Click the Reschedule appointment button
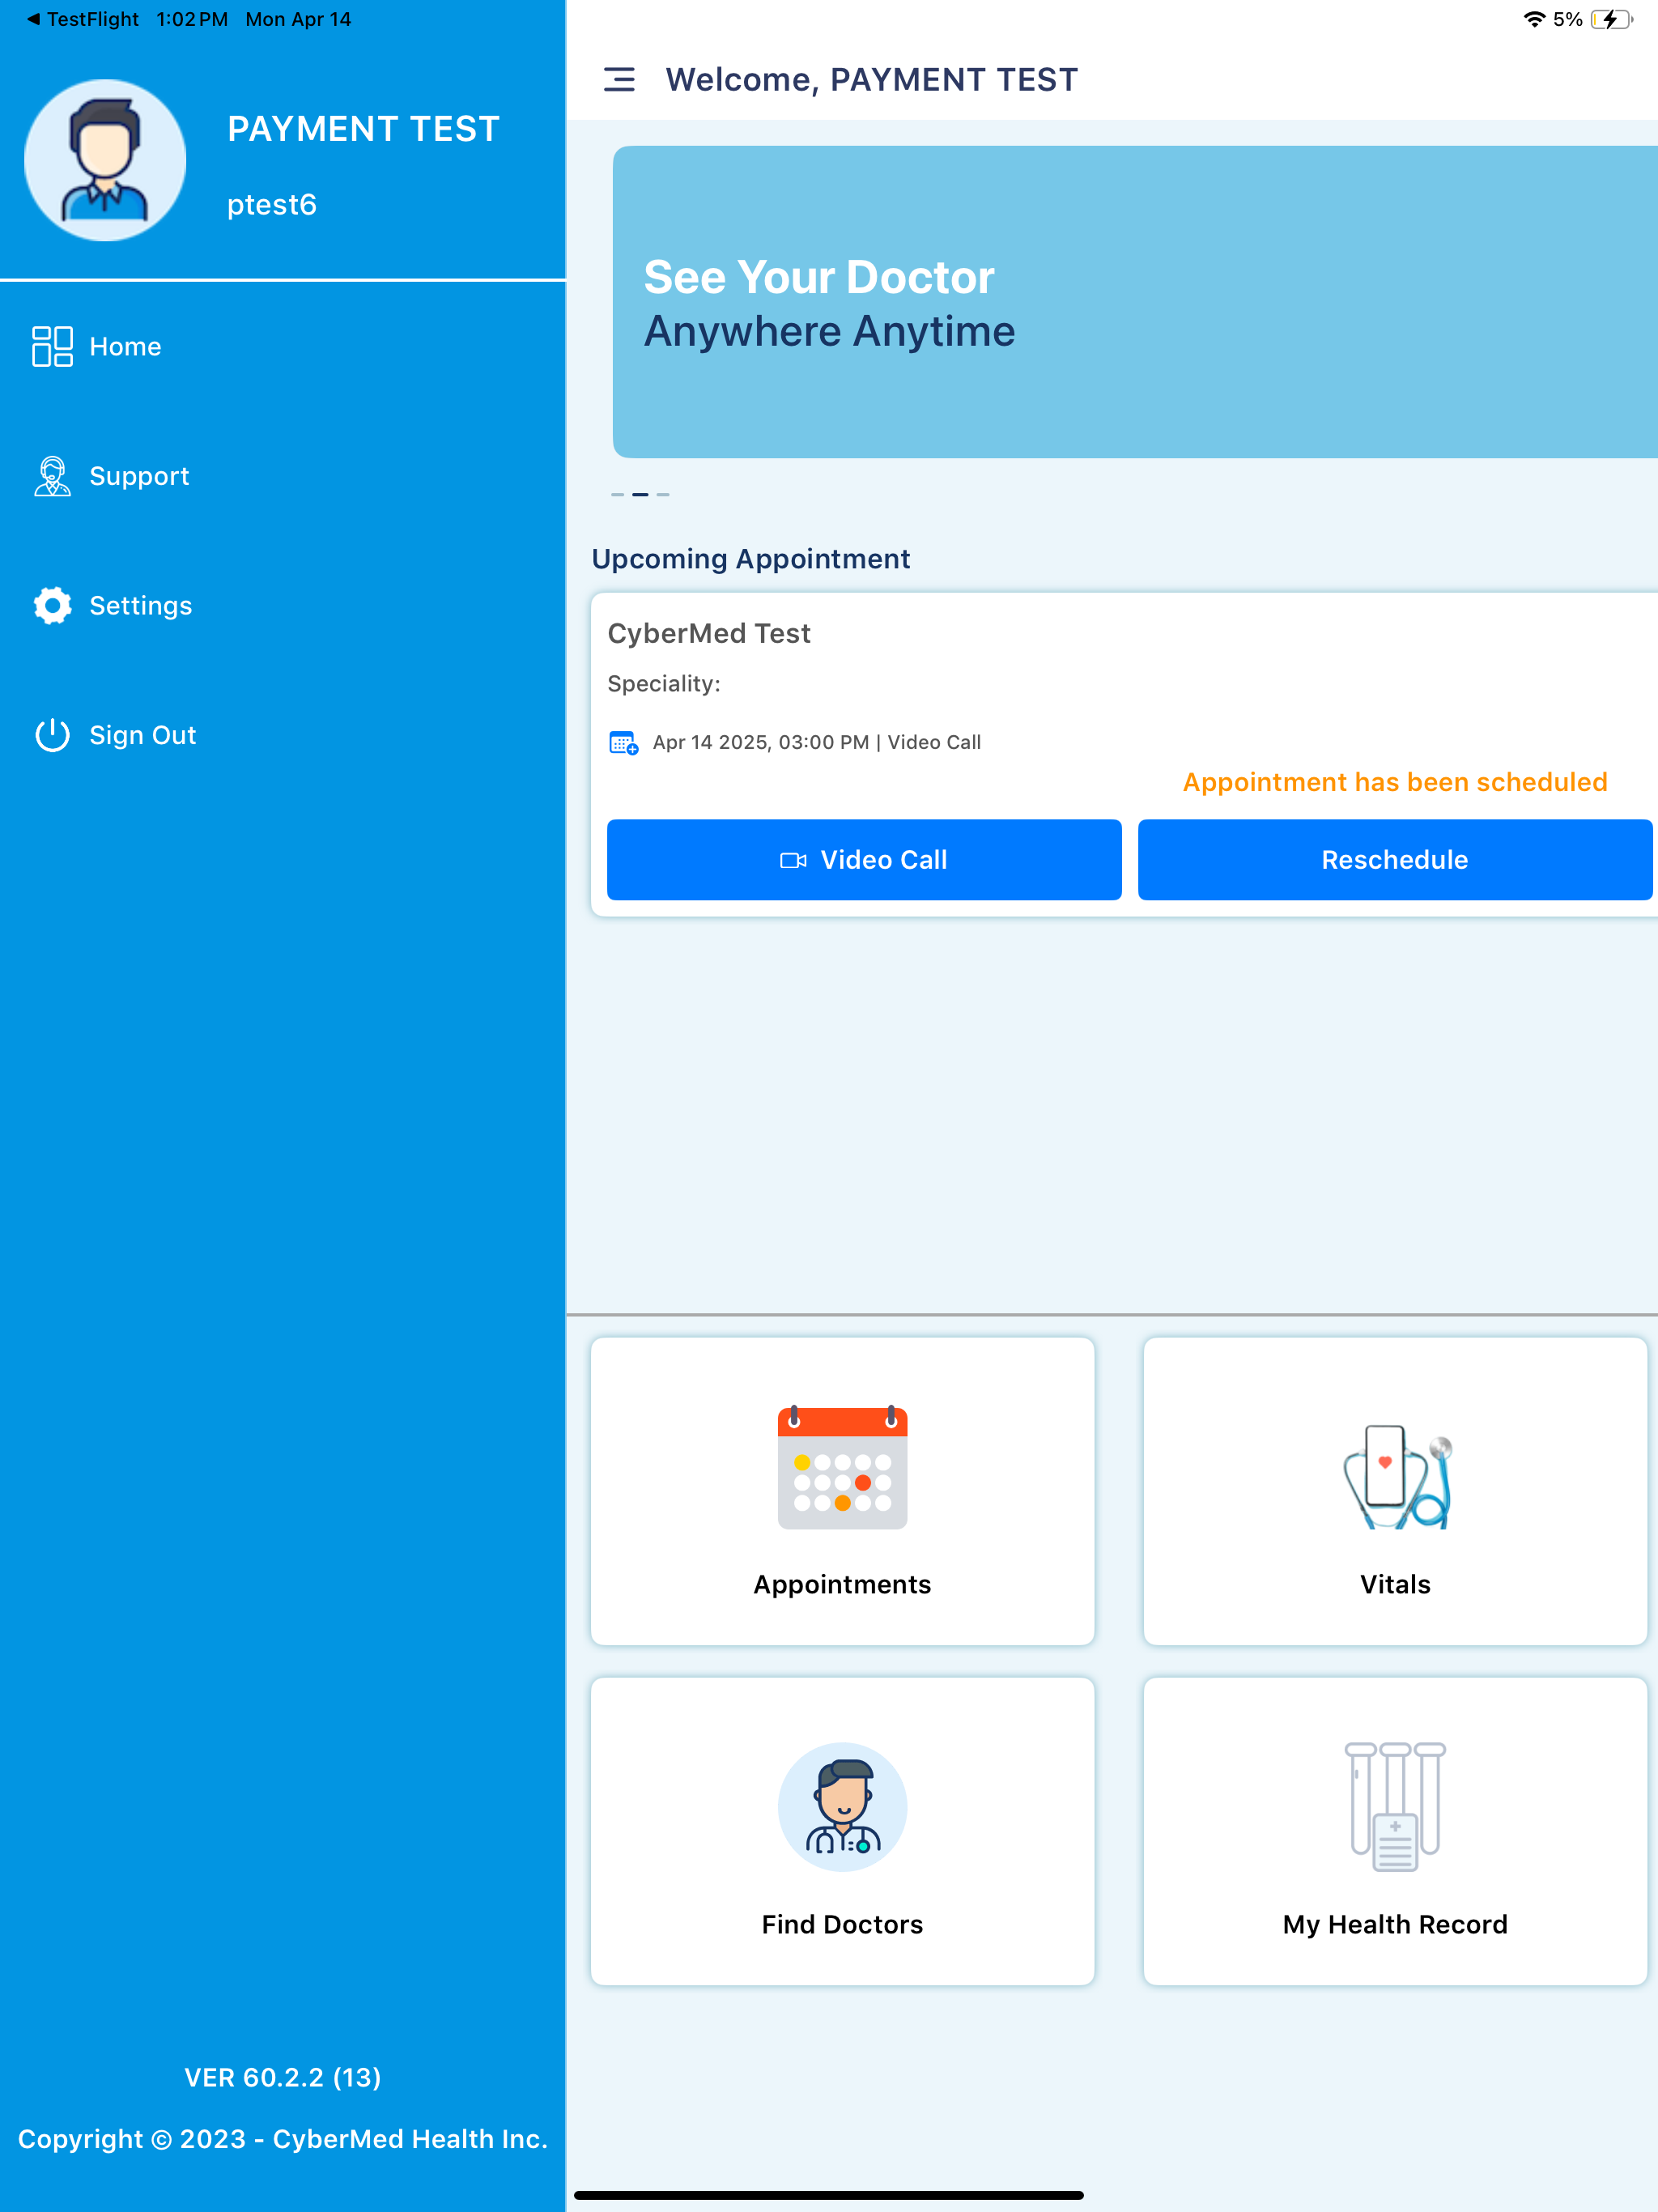Screen dimensions: 1658x2212 pyautogui.click(x=1395, y=860)
